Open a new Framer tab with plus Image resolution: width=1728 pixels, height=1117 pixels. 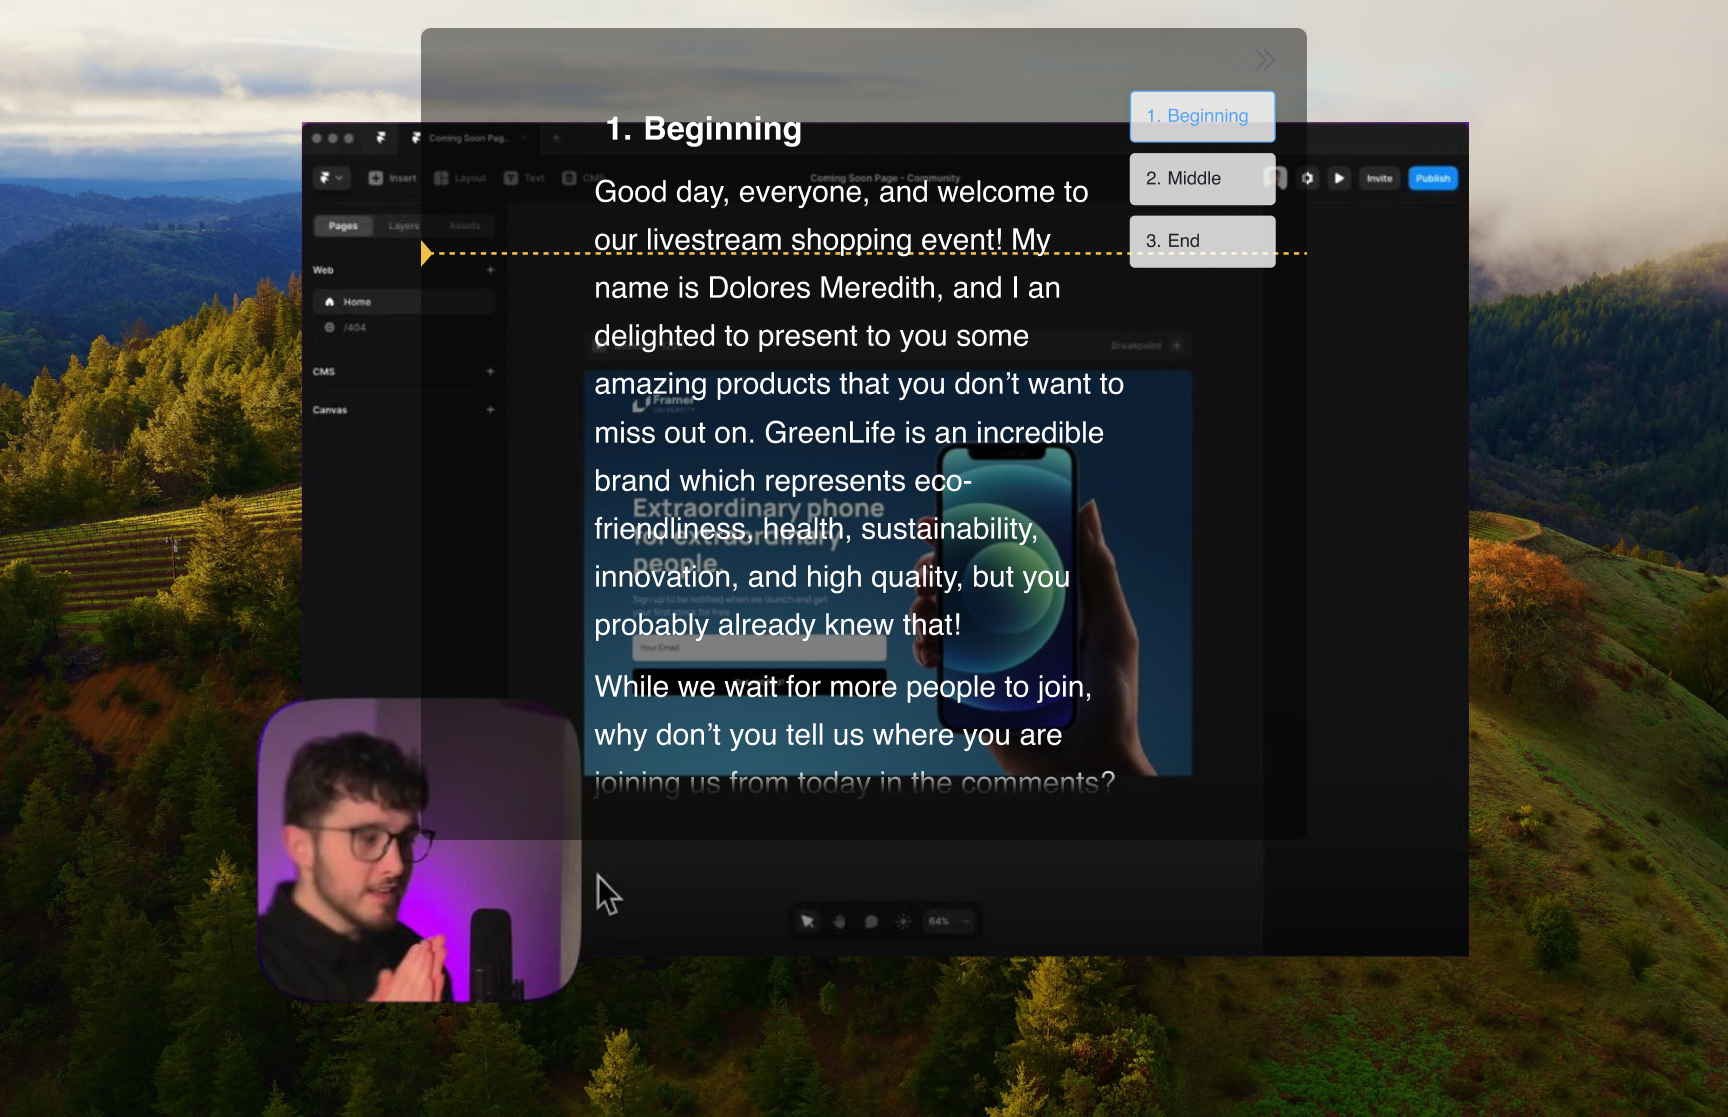(556, 138)
